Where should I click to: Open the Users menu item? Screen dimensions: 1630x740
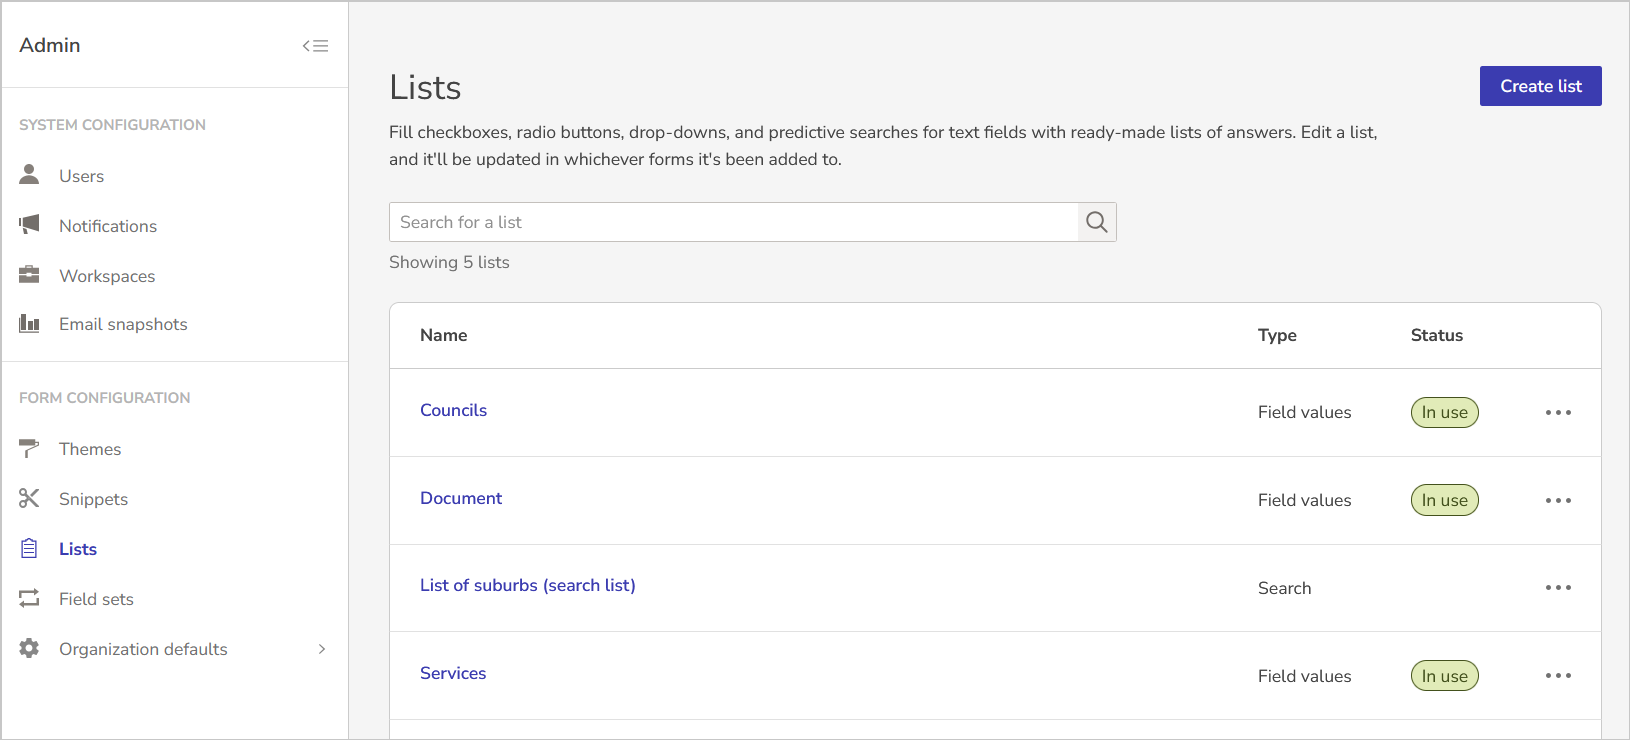(x=81, y=176)
